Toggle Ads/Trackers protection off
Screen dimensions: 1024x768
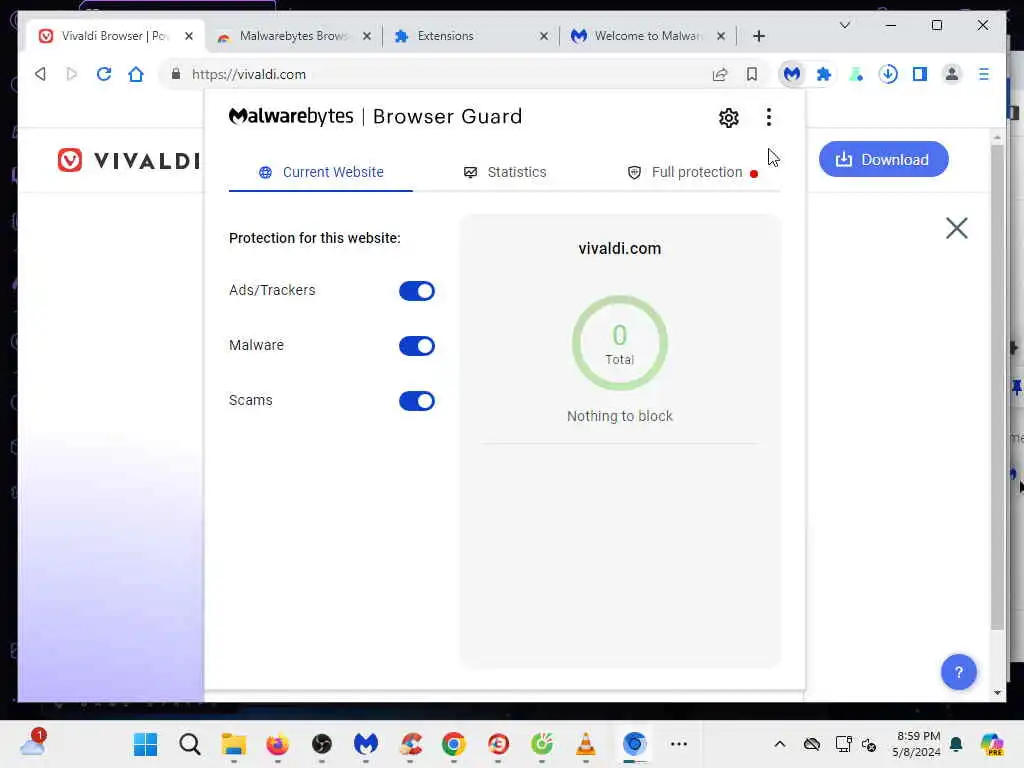click(417, 291)
